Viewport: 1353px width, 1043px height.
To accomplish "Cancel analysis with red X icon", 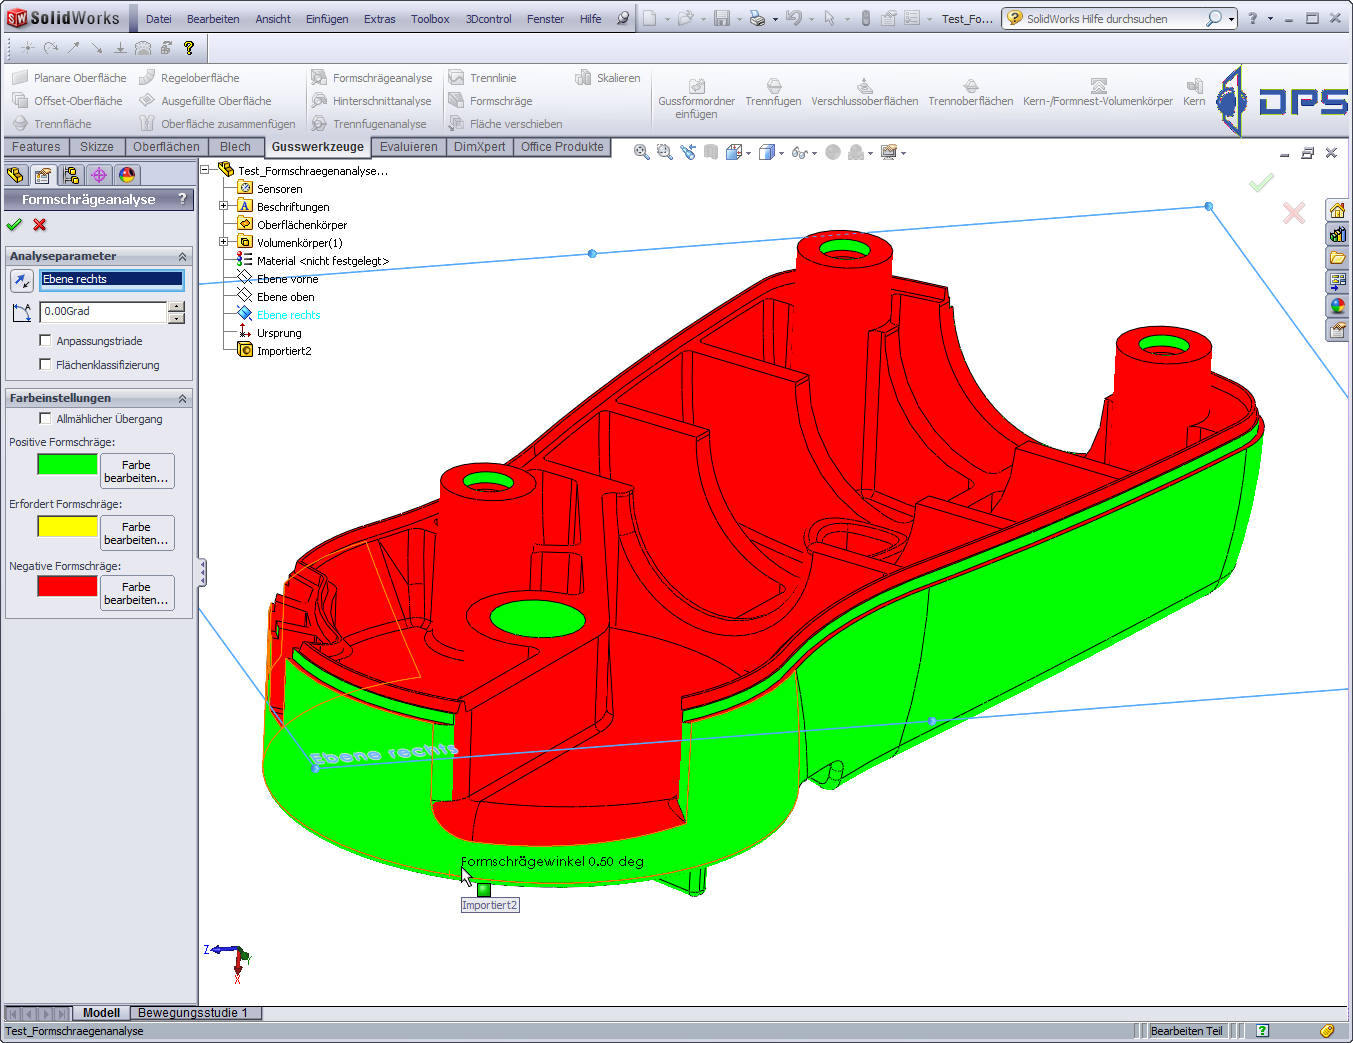I will click(40, 225).
